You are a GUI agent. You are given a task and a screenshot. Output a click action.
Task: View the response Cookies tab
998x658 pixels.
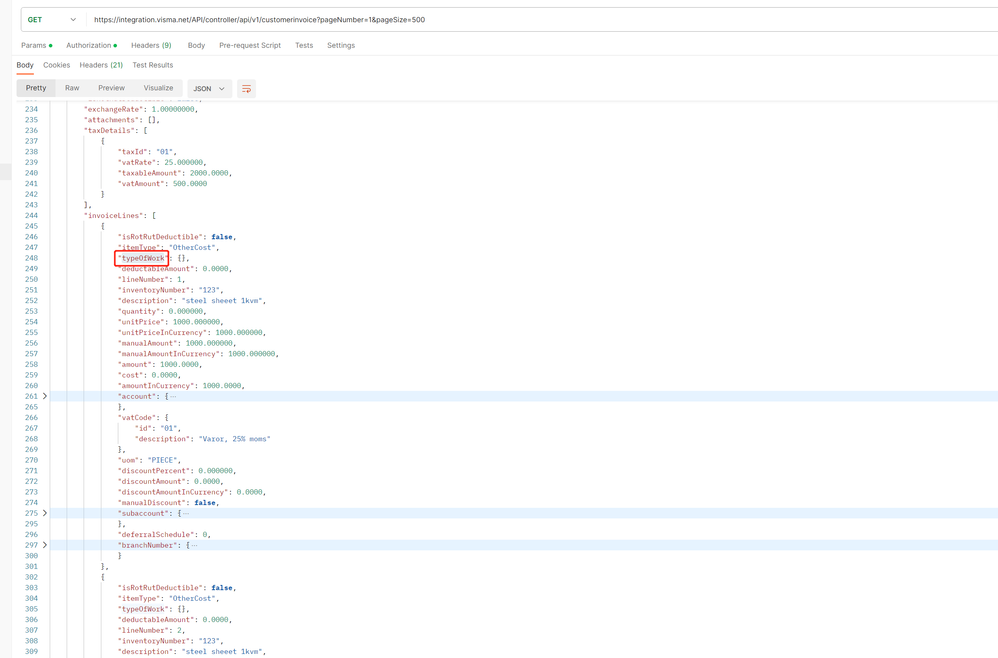[x=57, y=65]
